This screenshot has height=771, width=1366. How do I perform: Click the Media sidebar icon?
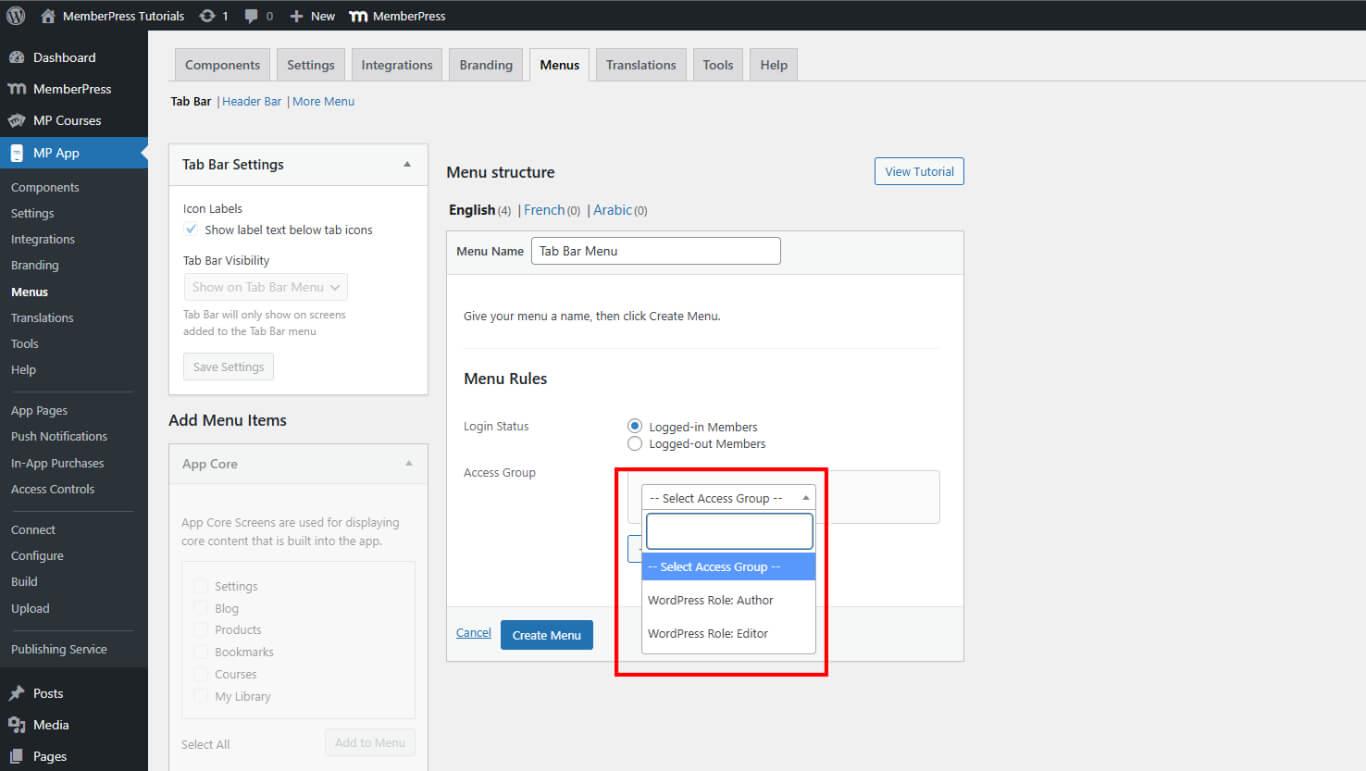pos(17,725)
